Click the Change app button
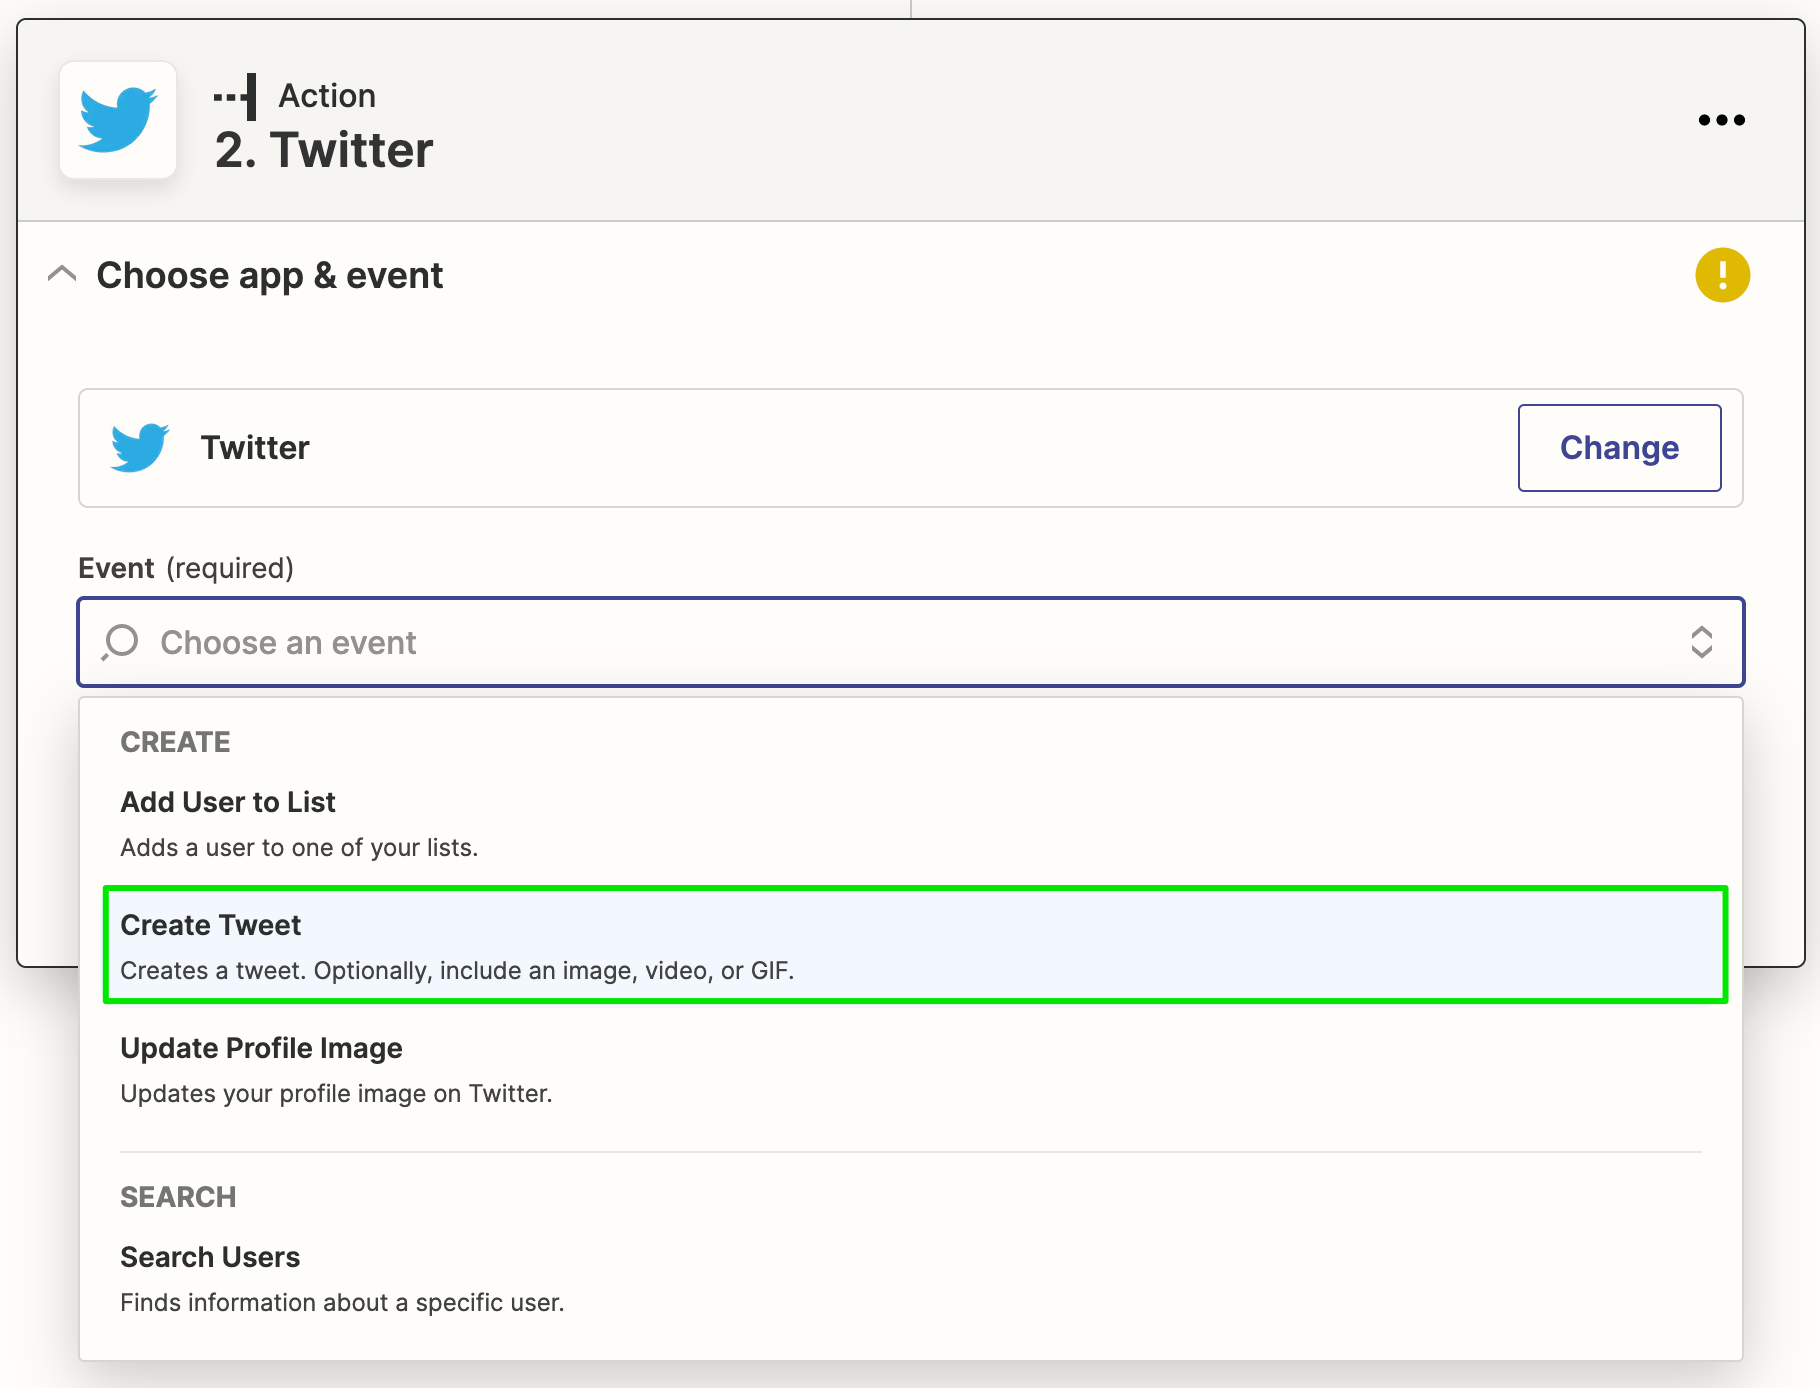This screenshot has height=1388, width=1820. pos(1619,448)
